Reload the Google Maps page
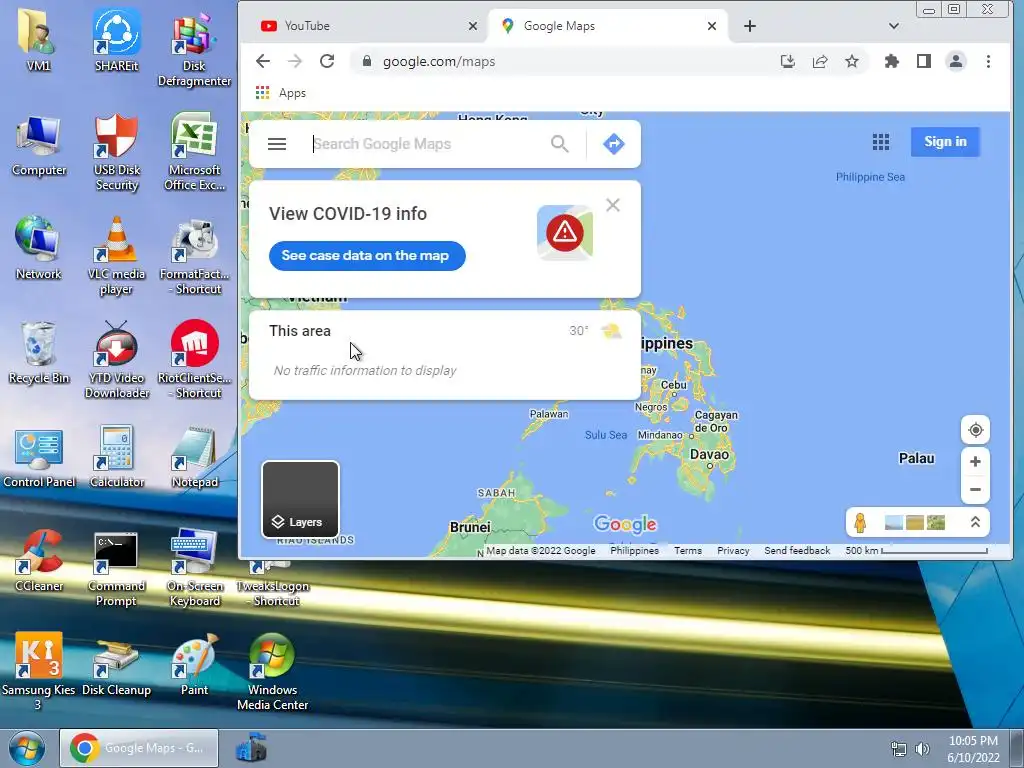The height and width of the screenshot is (768, 1024). click(x=327, y=61)
